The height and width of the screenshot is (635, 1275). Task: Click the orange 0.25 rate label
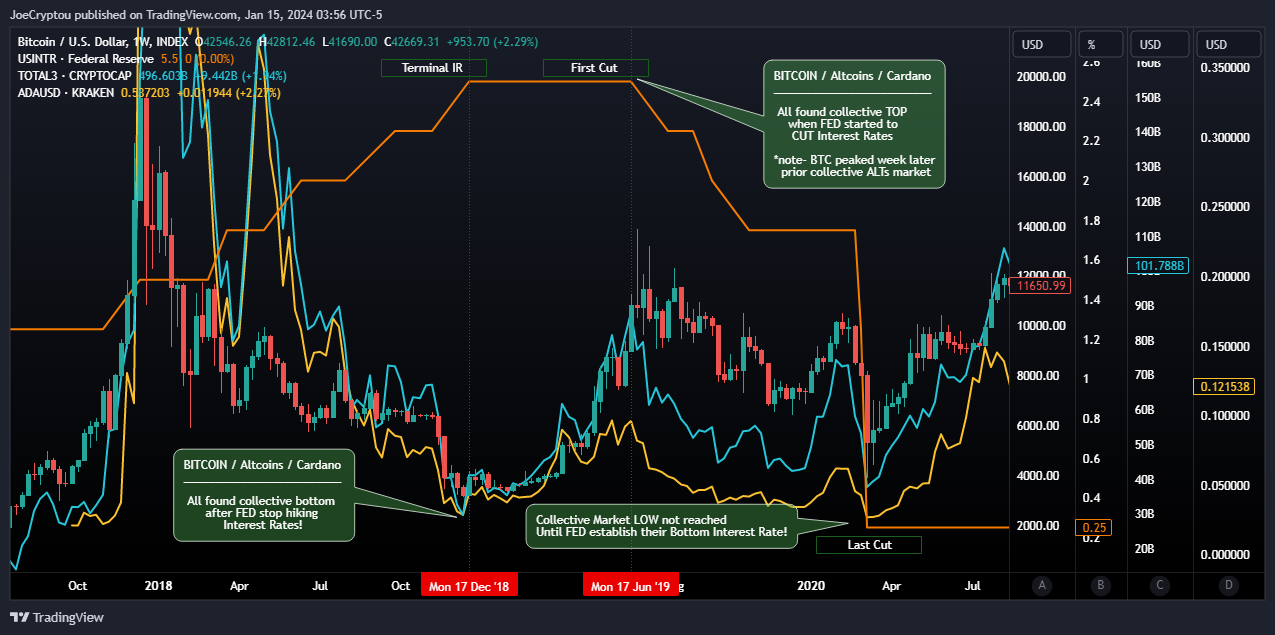pos(1092,527)
